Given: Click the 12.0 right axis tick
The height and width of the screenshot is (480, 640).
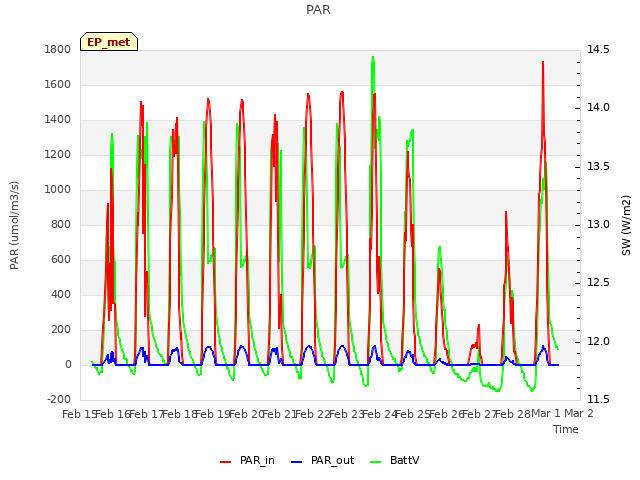Looking at the screenshot, I should (598, 342).
